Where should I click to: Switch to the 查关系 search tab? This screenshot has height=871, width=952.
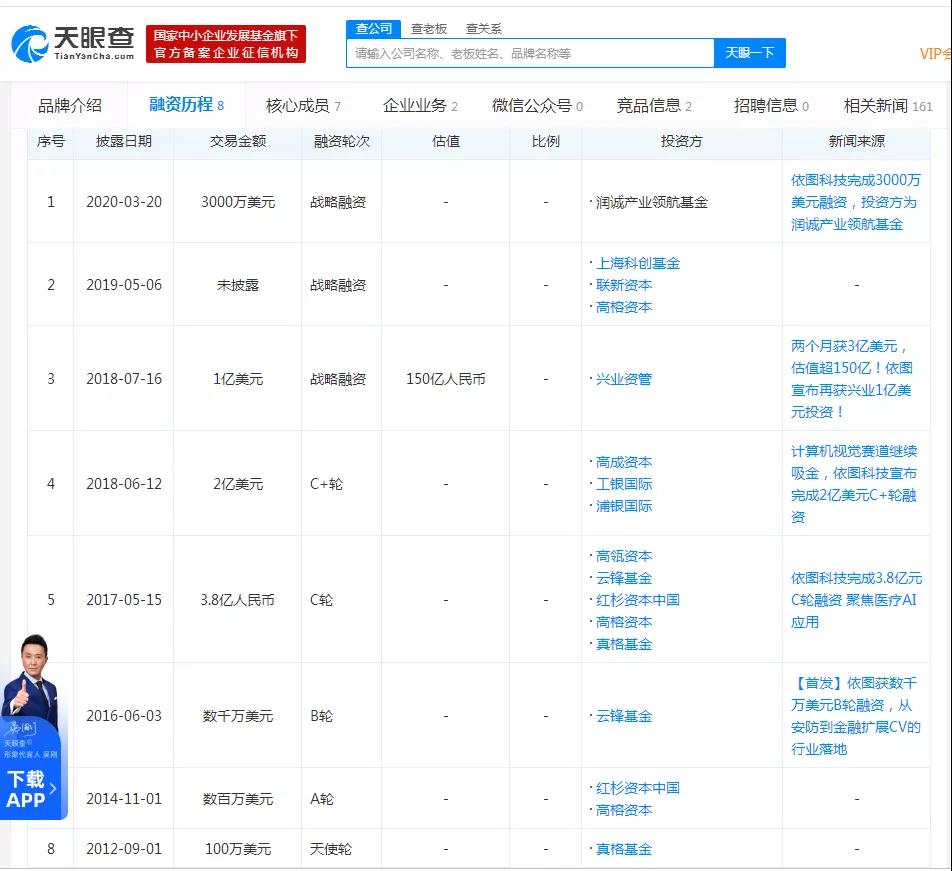pos(484,29)
